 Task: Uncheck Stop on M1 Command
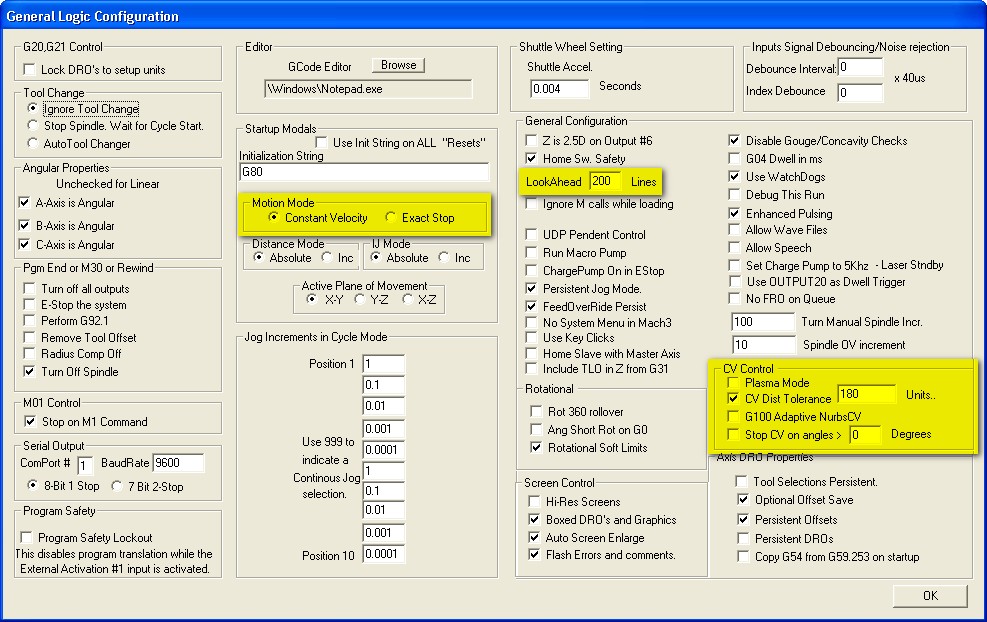(30, 422)
